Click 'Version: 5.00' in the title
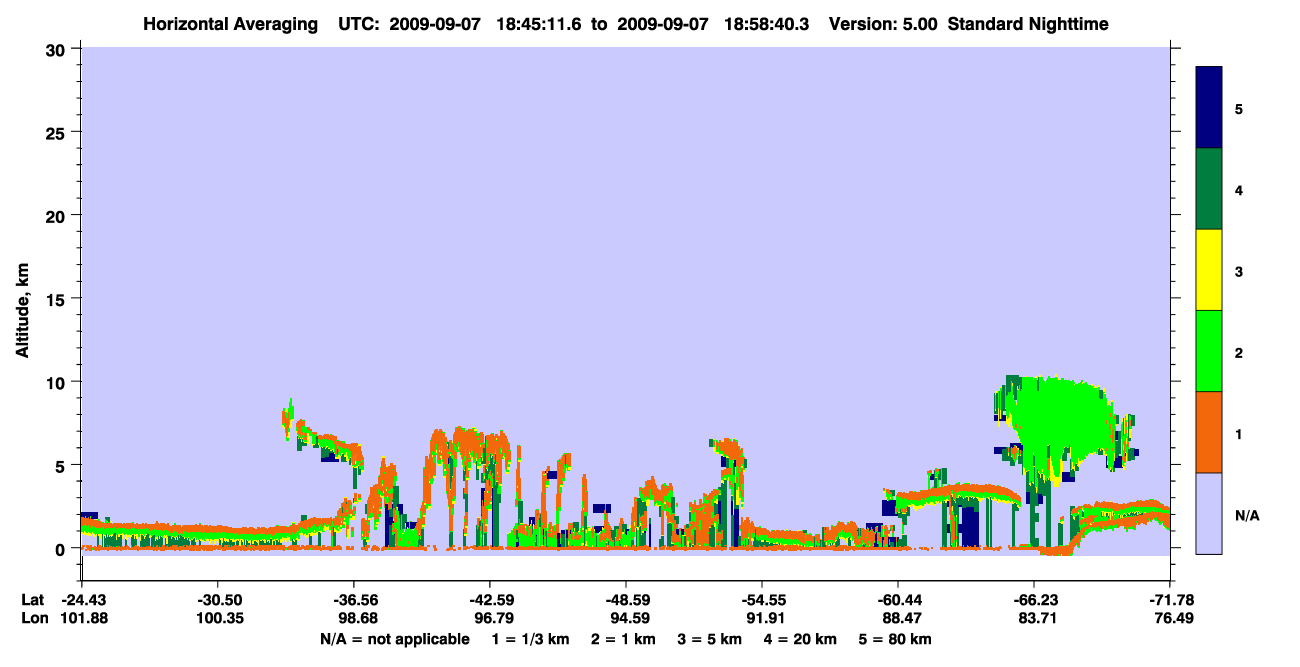The image size is (1300, 667). click(x=883, y=23)
